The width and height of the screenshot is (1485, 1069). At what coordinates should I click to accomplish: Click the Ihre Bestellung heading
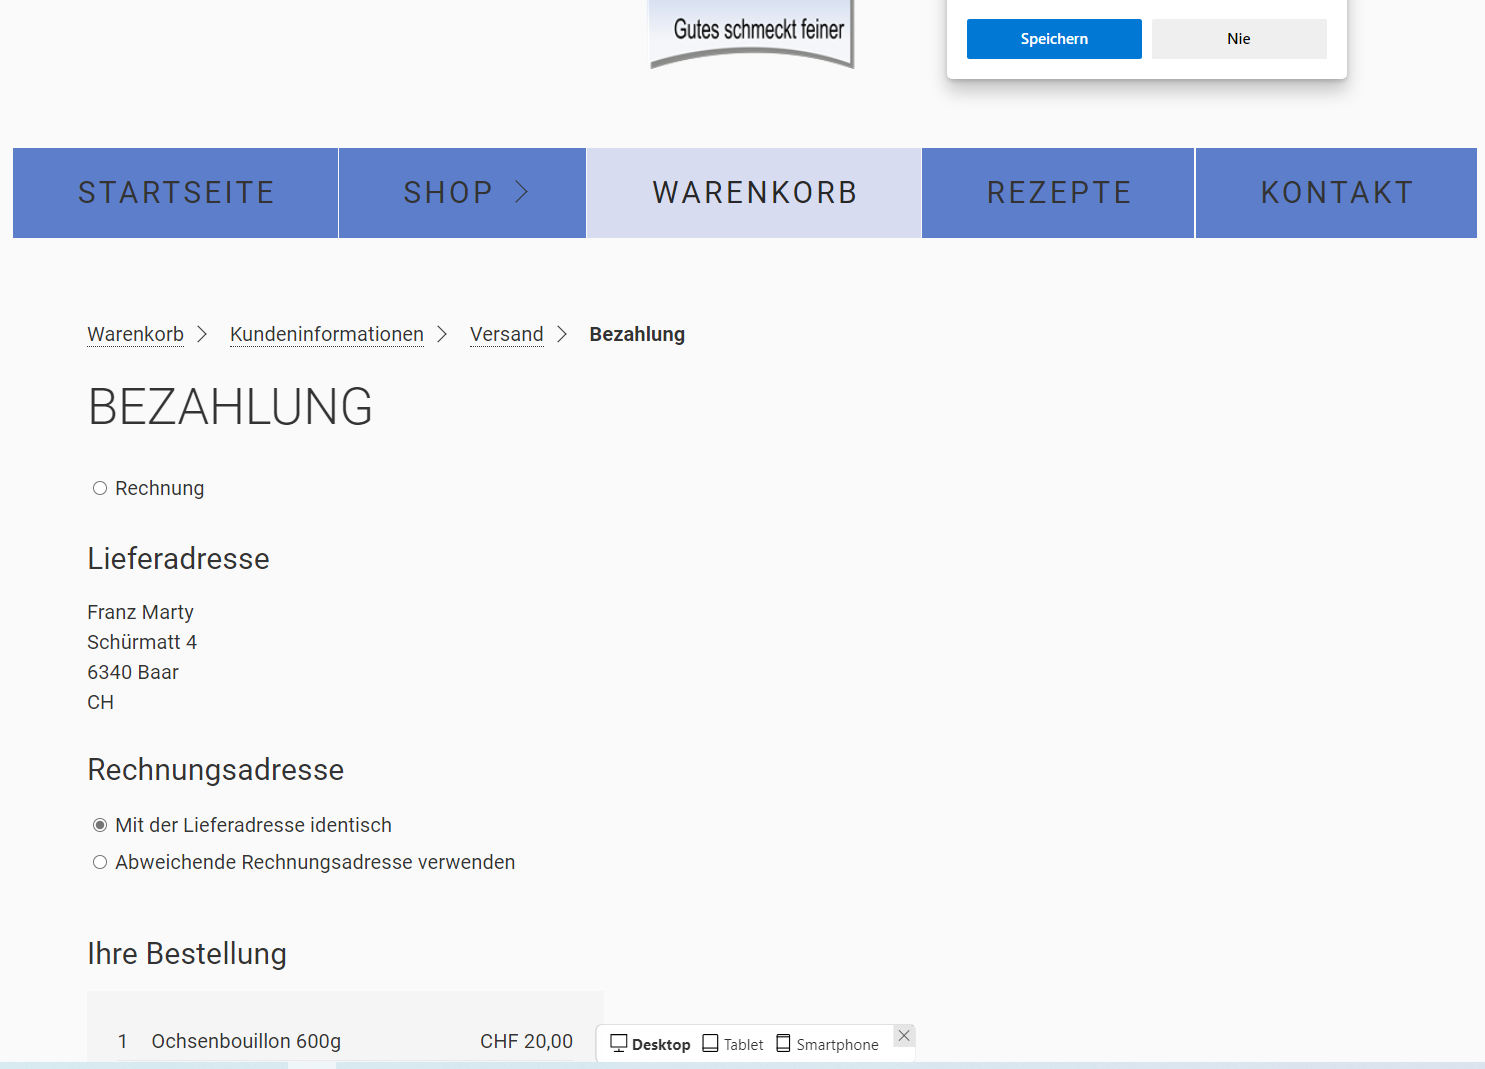(x=187, y=953)
